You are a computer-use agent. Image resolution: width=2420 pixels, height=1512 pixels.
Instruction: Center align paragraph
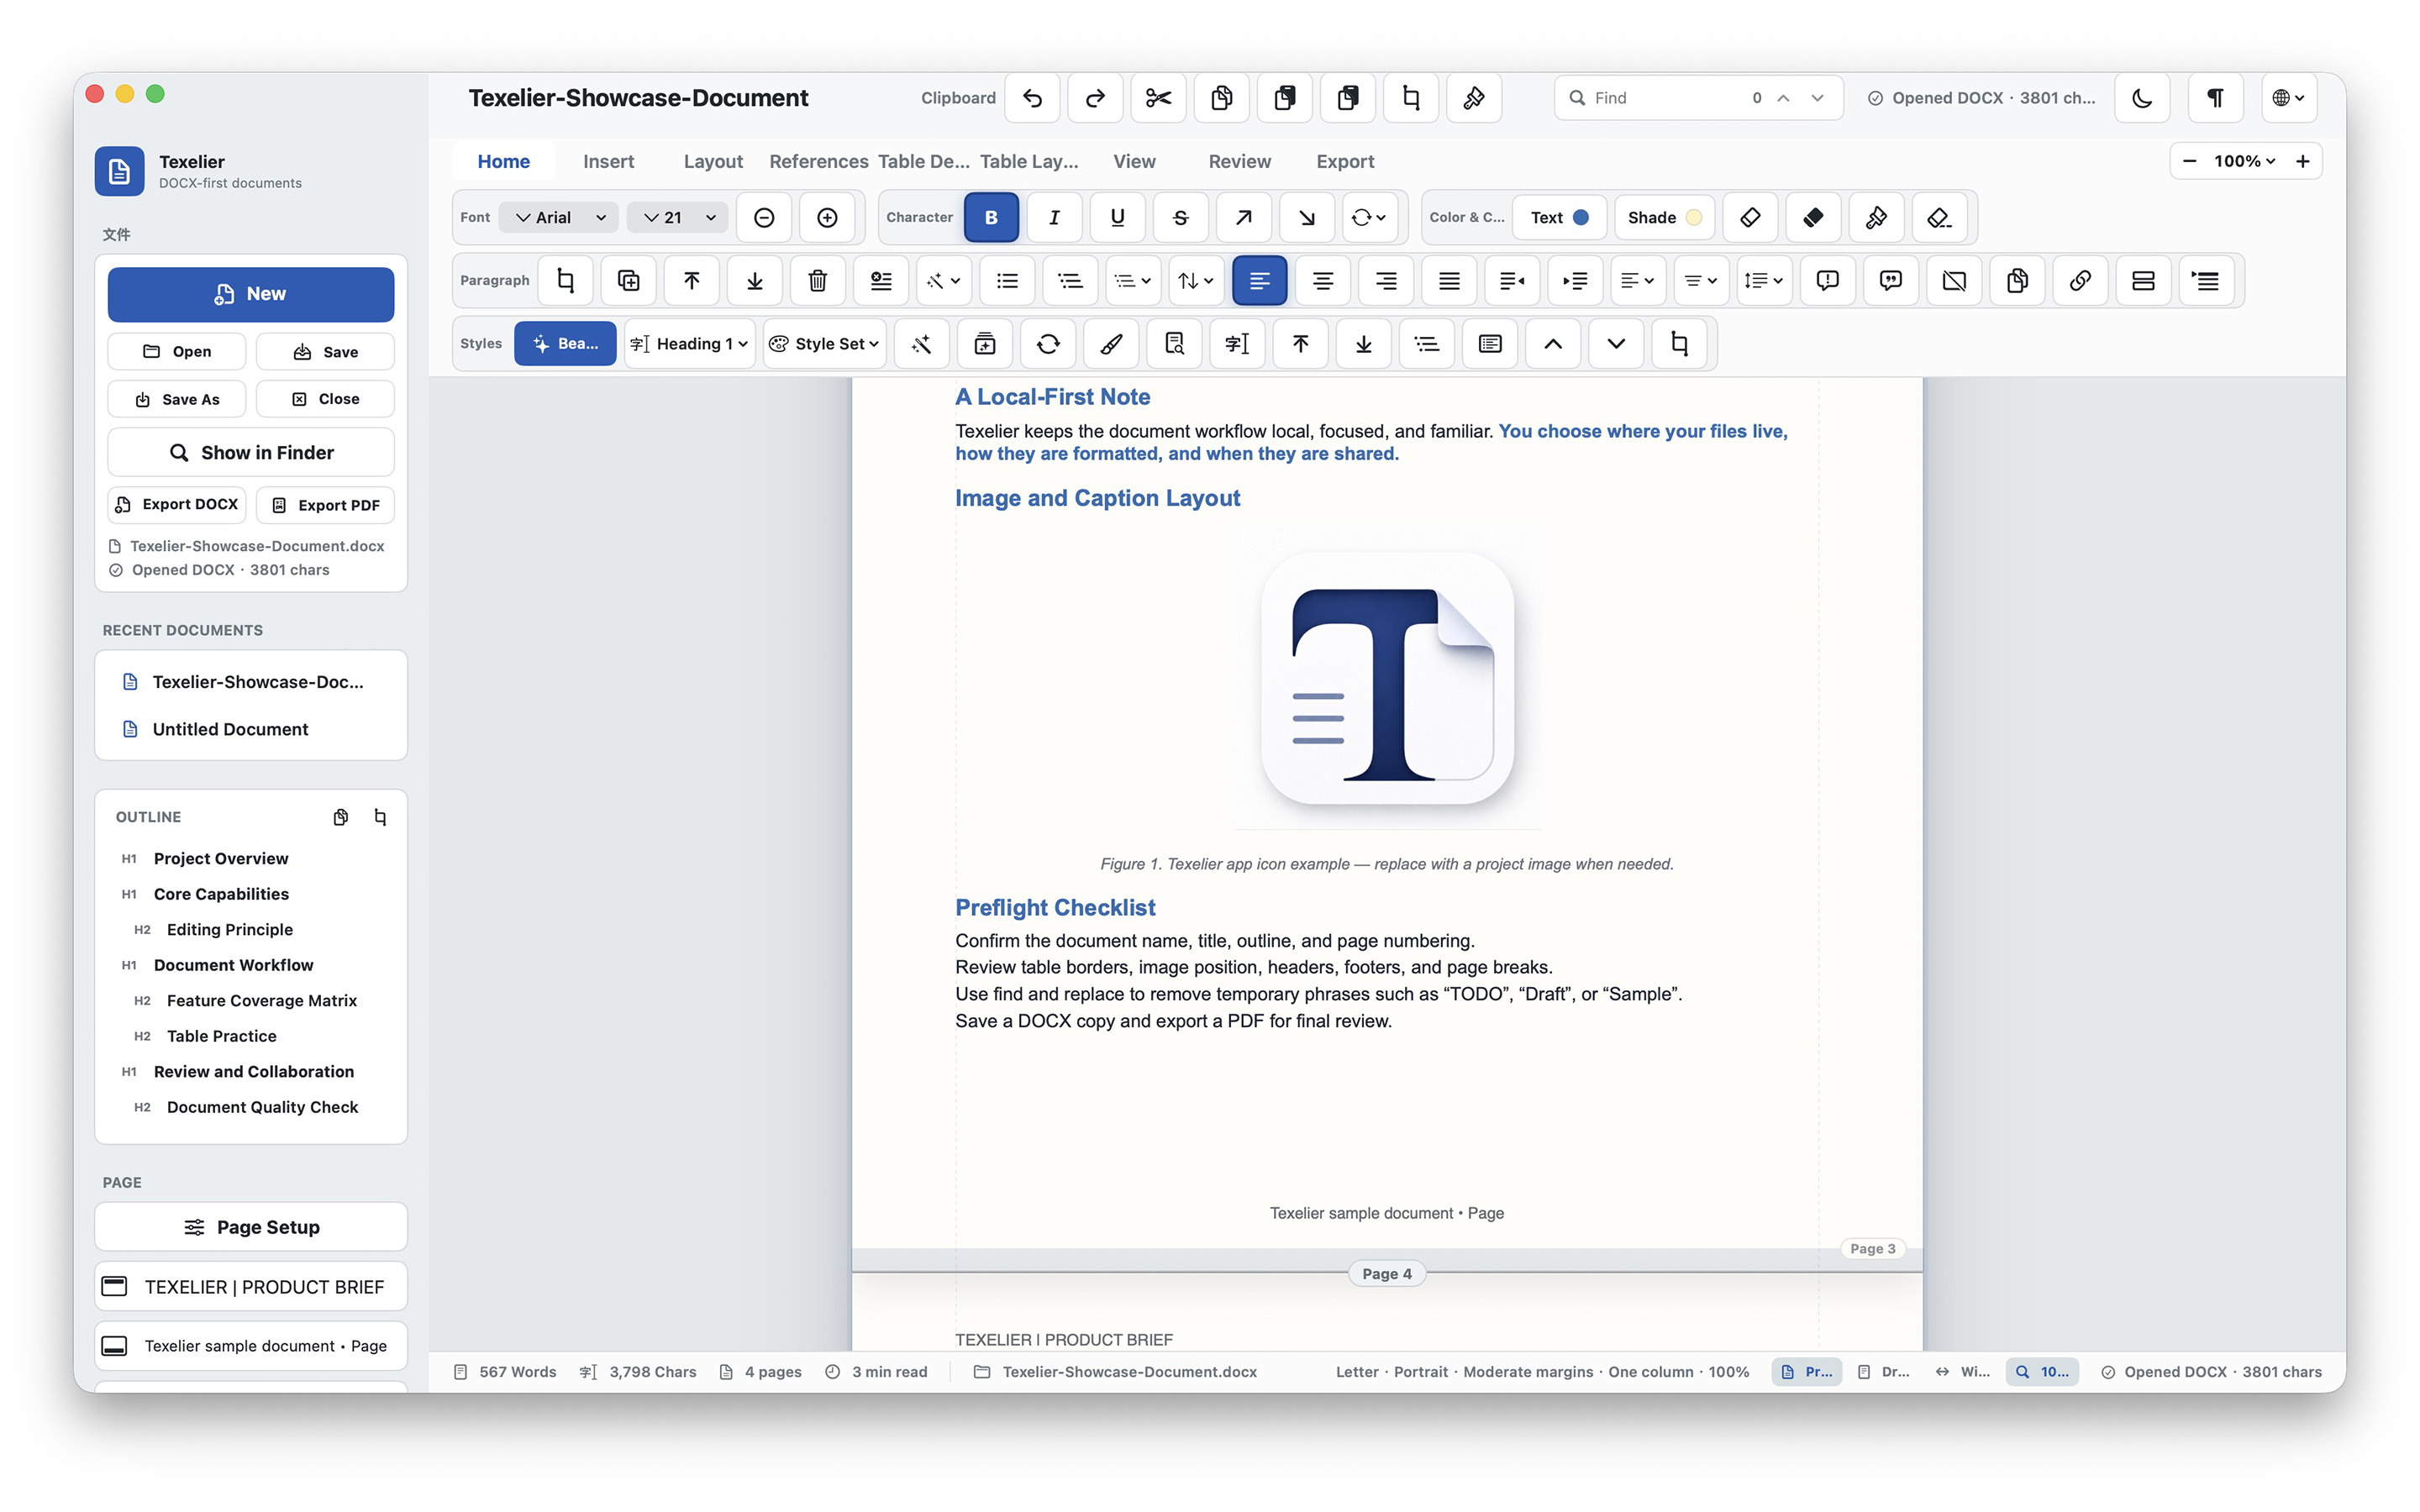click(x=1322, y=281)
